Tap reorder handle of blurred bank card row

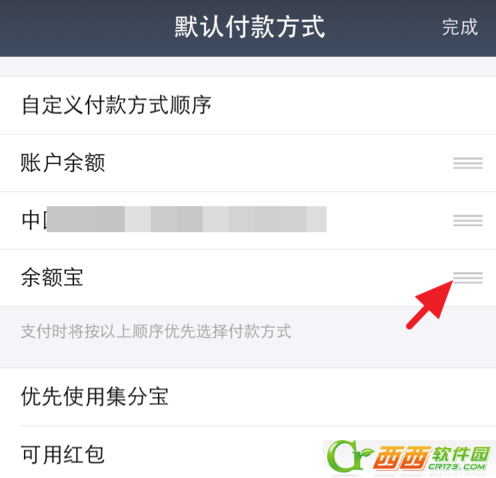pos(468,220)
